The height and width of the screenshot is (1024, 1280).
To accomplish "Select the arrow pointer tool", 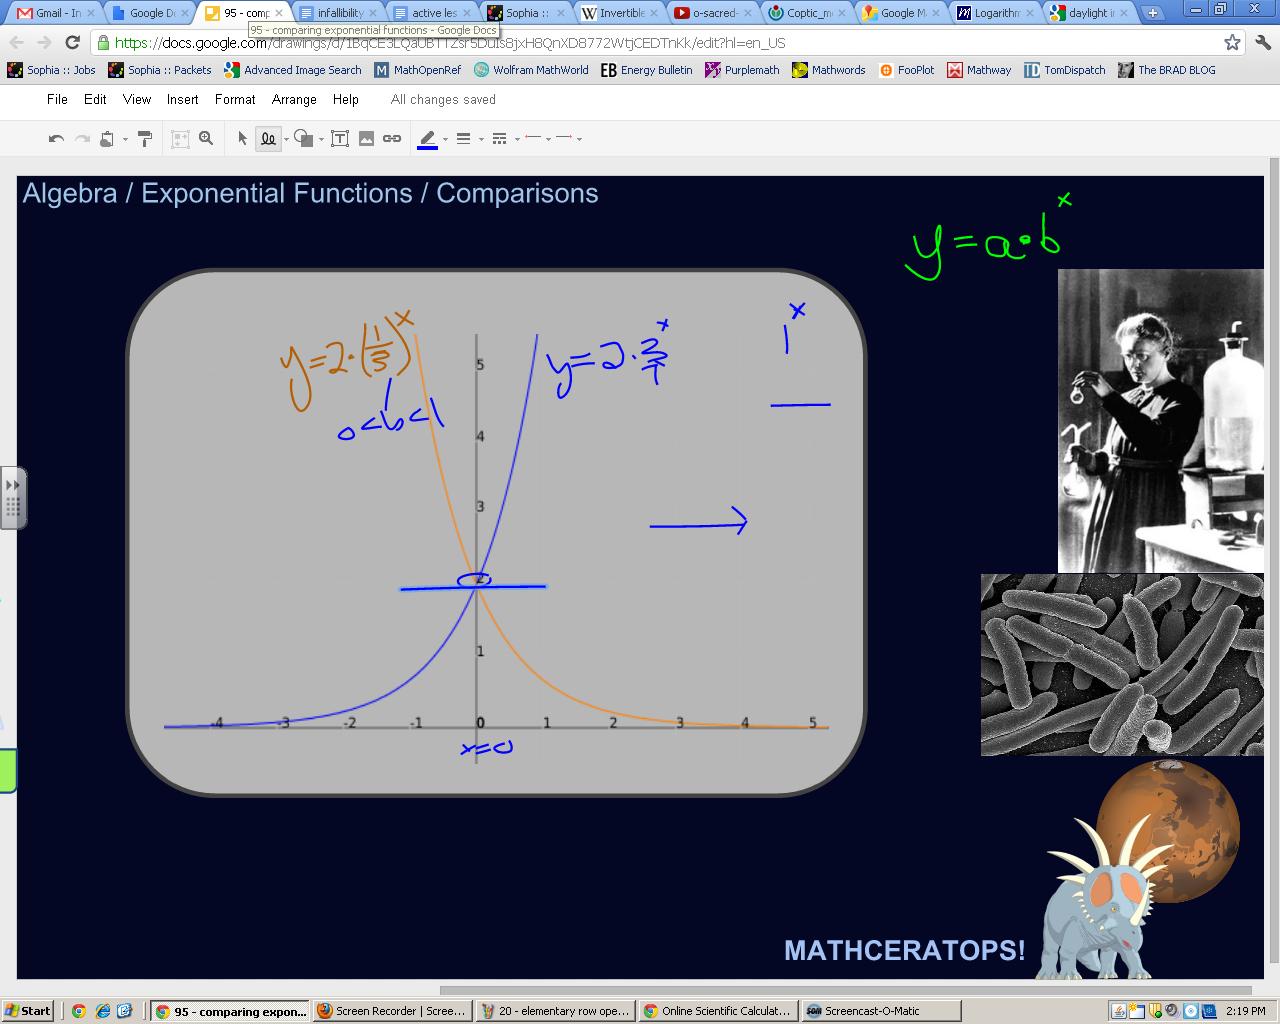I will (x=242, y=139).
